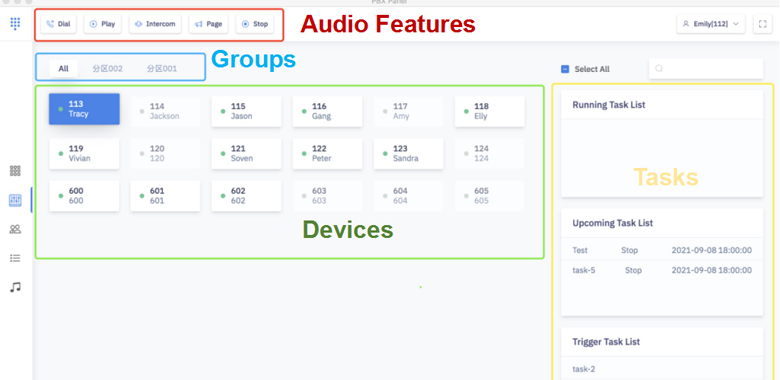The width and height of the screenshot is (780, 380).
Task: Select device 600
Action: coord(84,196)
